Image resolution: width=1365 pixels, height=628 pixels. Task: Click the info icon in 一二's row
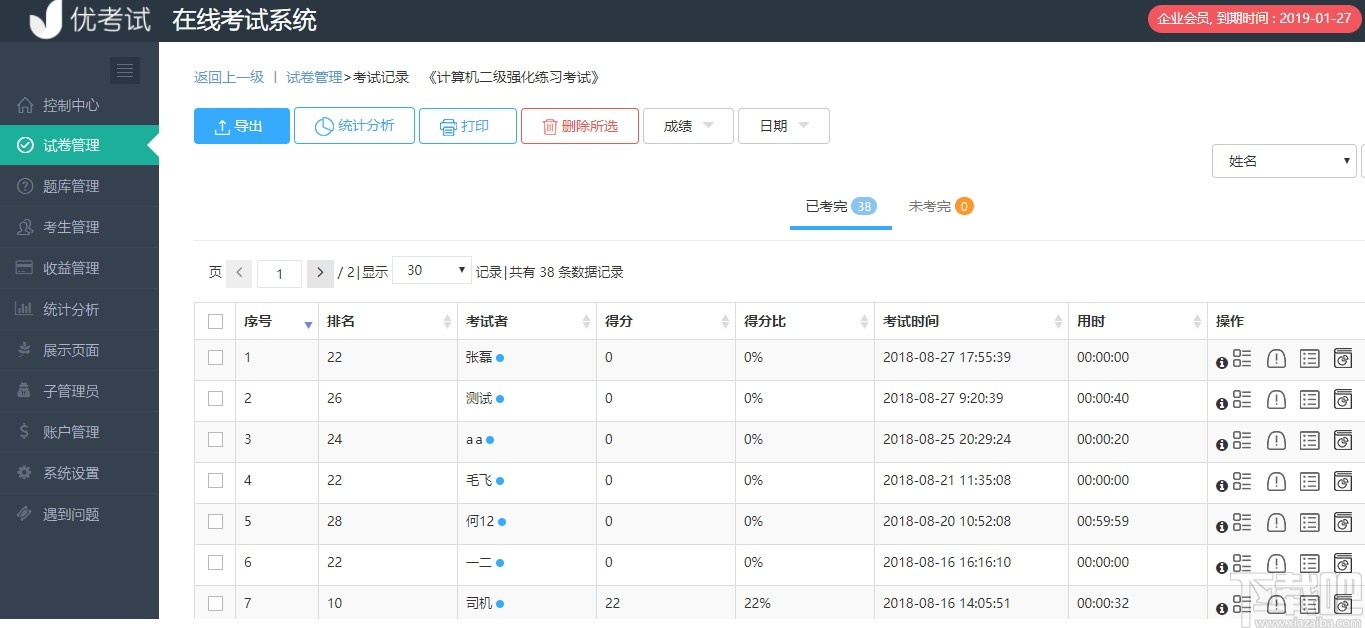coord(1222,568)
